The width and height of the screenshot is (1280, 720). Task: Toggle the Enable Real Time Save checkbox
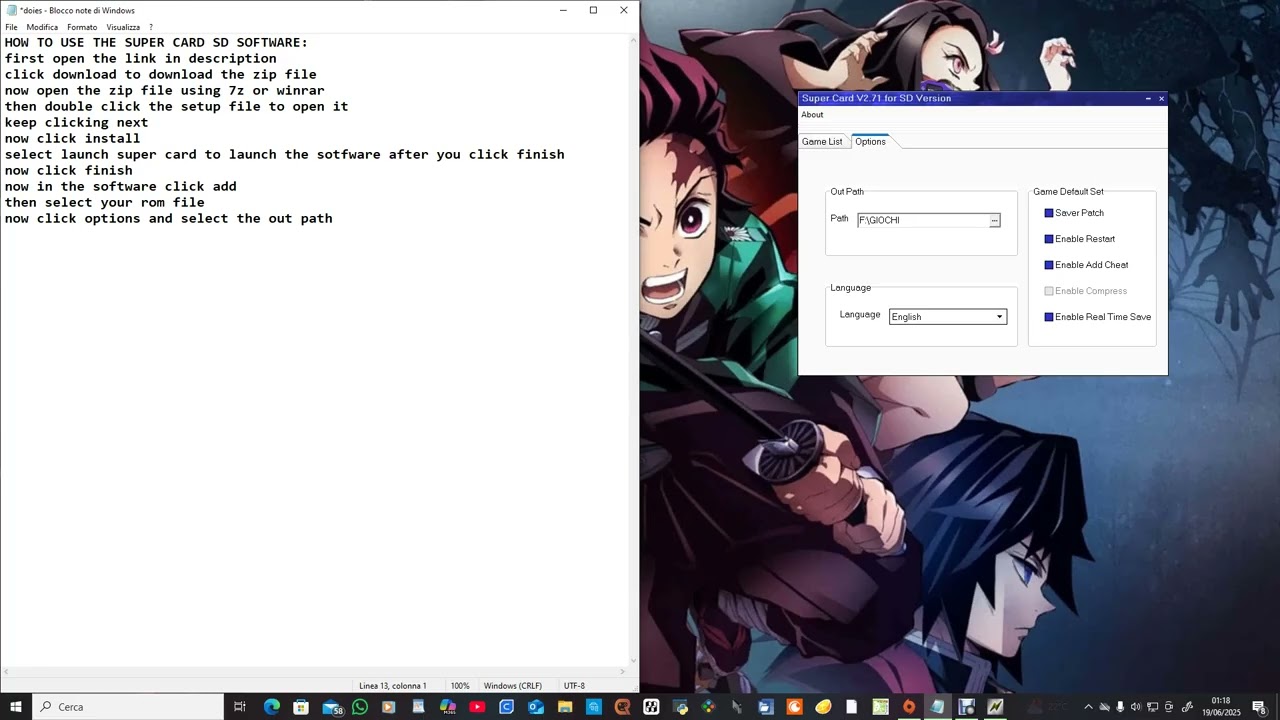(x=1049, y=317)
